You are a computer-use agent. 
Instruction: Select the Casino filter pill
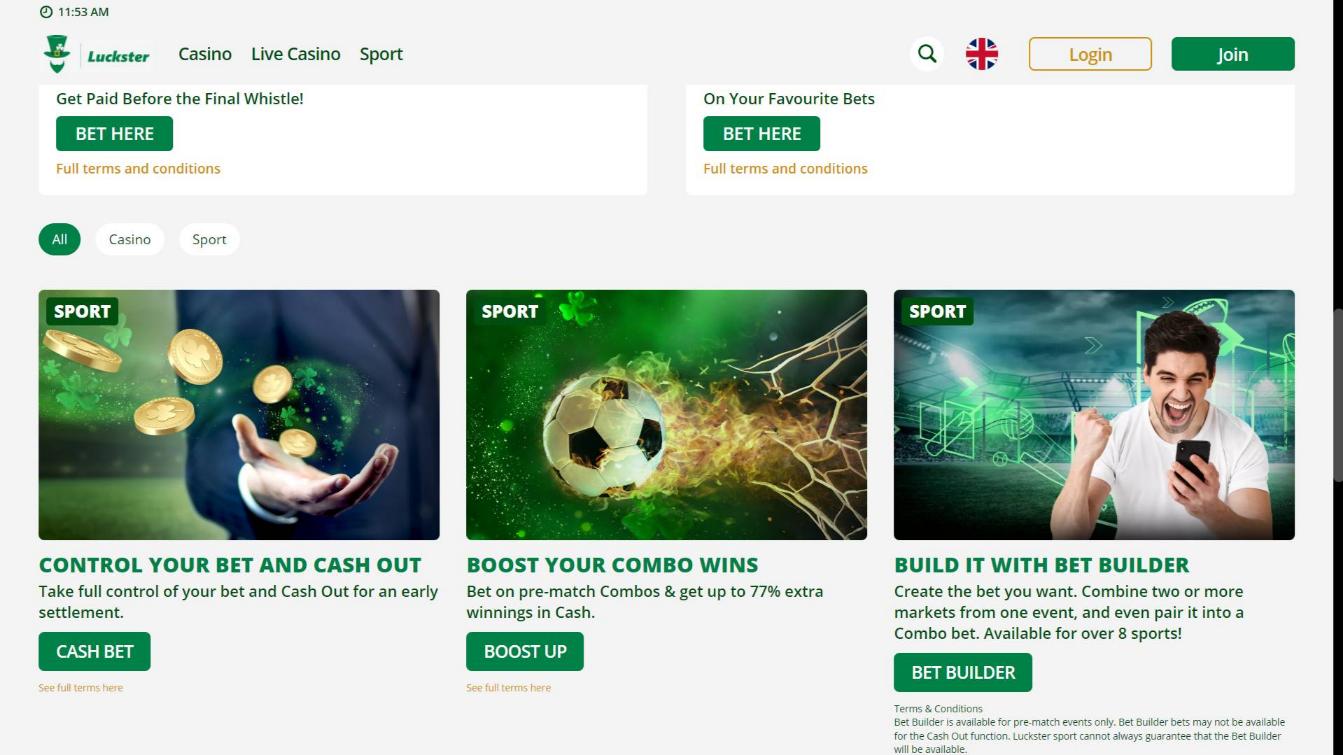130,239
